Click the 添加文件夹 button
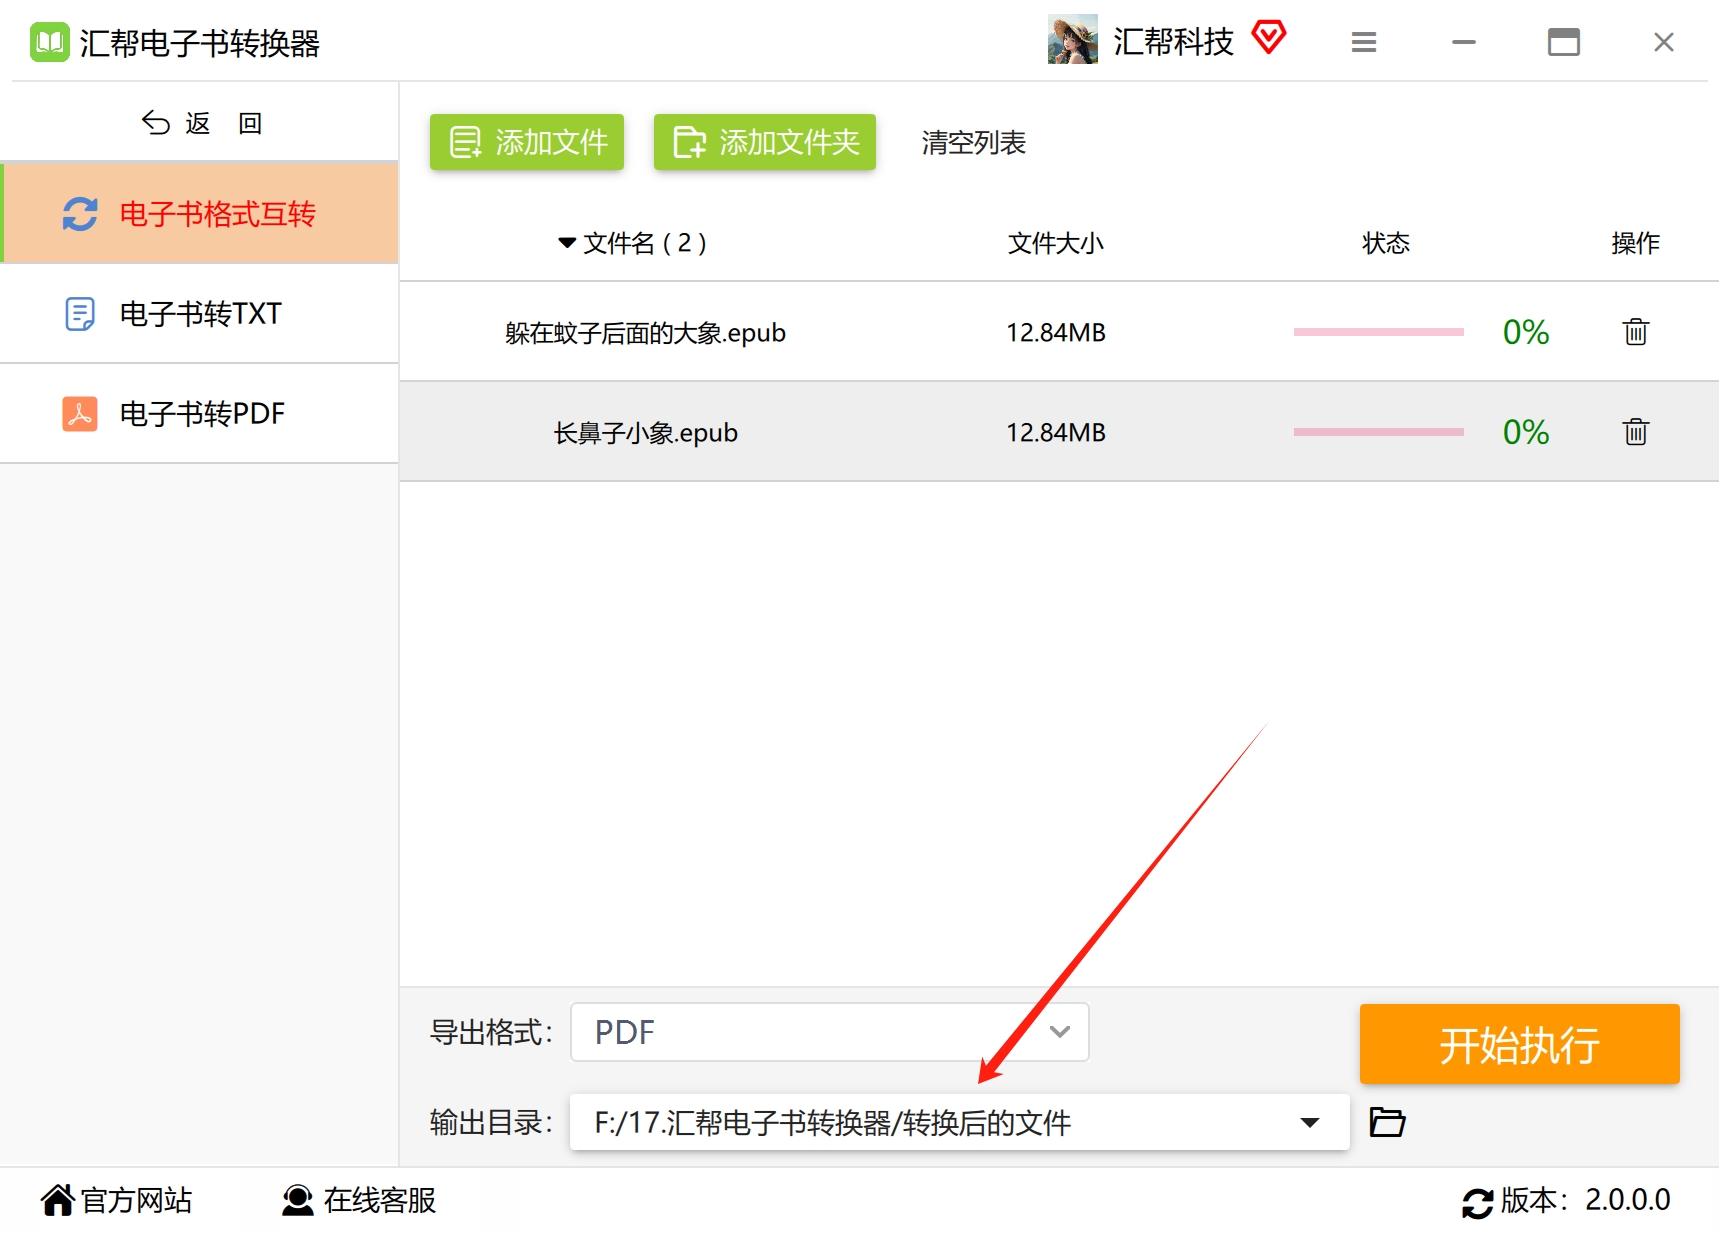Image resolution: width=1719 pixels, height=1233 pixels. [x=765, y=142]
